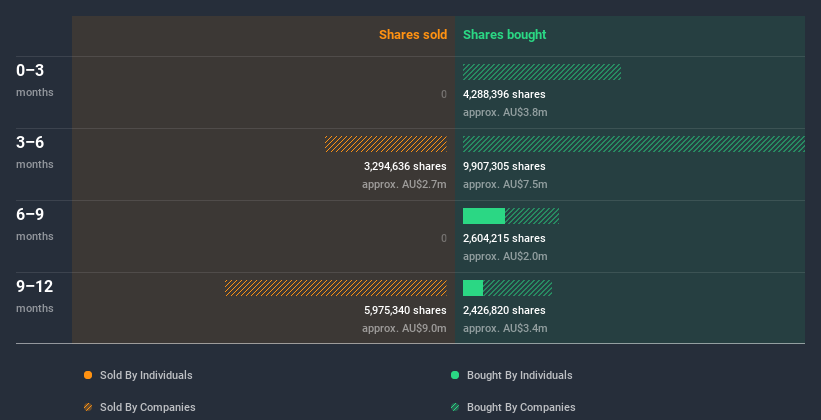This screenshot has width=821, height=420.
Task: Click the striped Bought By Companies legend icon
Action: (455, 407)
